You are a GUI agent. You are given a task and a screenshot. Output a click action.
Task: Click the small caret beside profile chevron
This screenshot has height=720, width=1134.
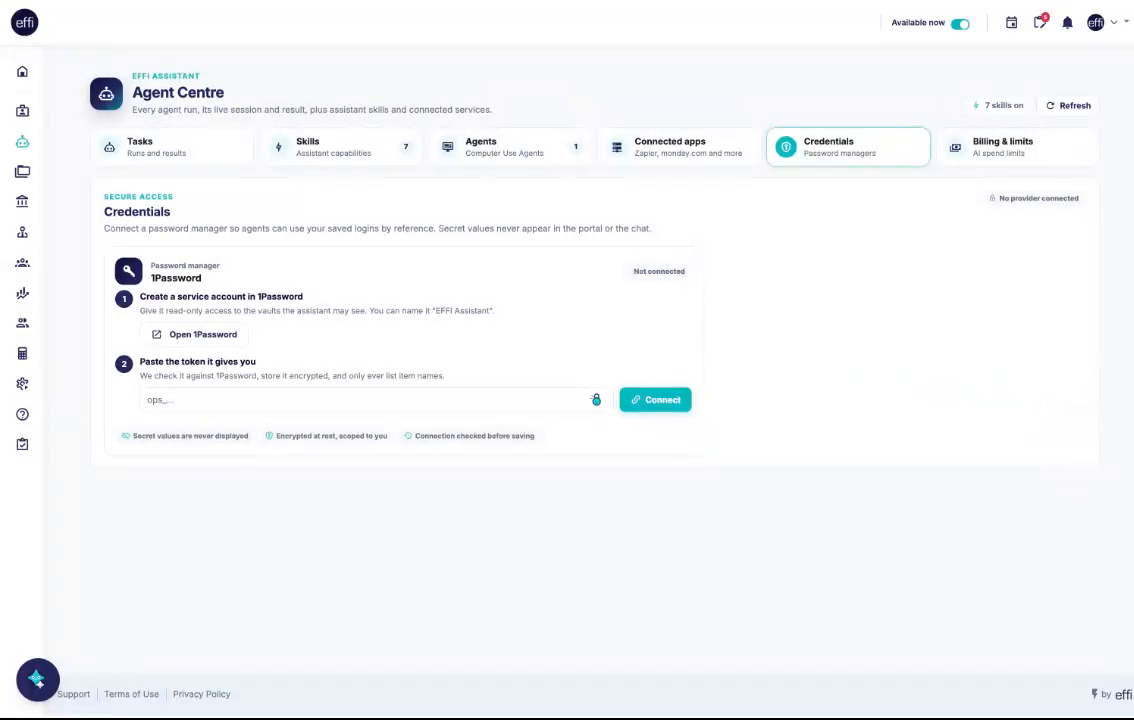click(x=1126, y=22)
